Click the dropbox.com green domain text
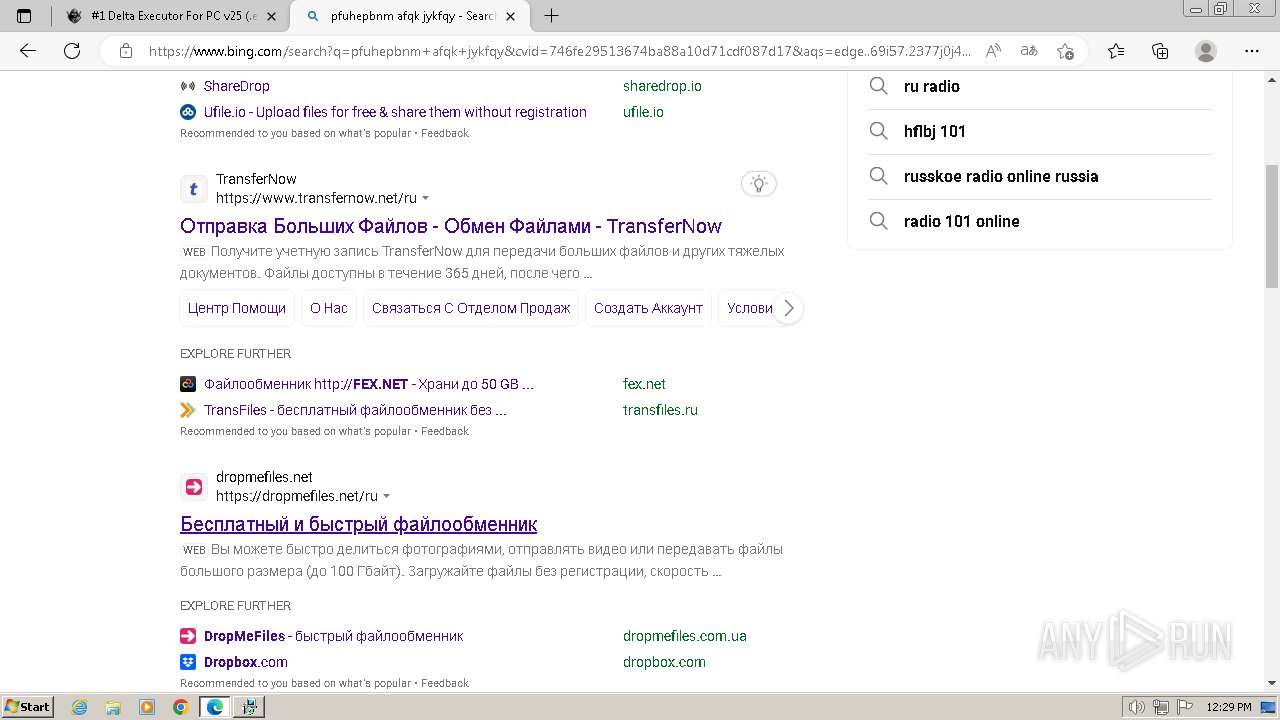The width and height of the screenshot is (1280, 720). (x=664, y=662)
